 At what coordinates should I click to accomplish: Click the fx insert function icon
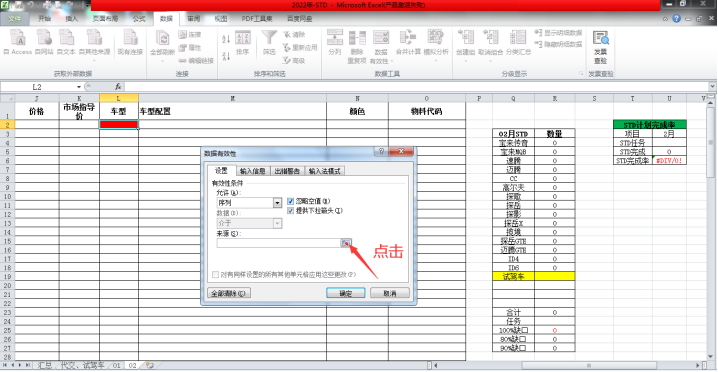point(118,87)
